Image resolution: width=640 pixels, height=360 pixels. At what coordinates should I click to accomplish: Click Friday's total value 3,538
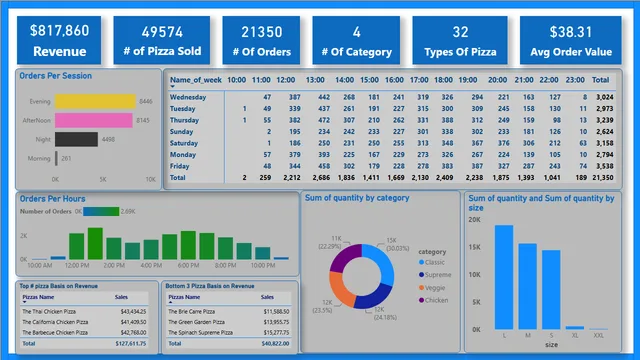[604, 166]
